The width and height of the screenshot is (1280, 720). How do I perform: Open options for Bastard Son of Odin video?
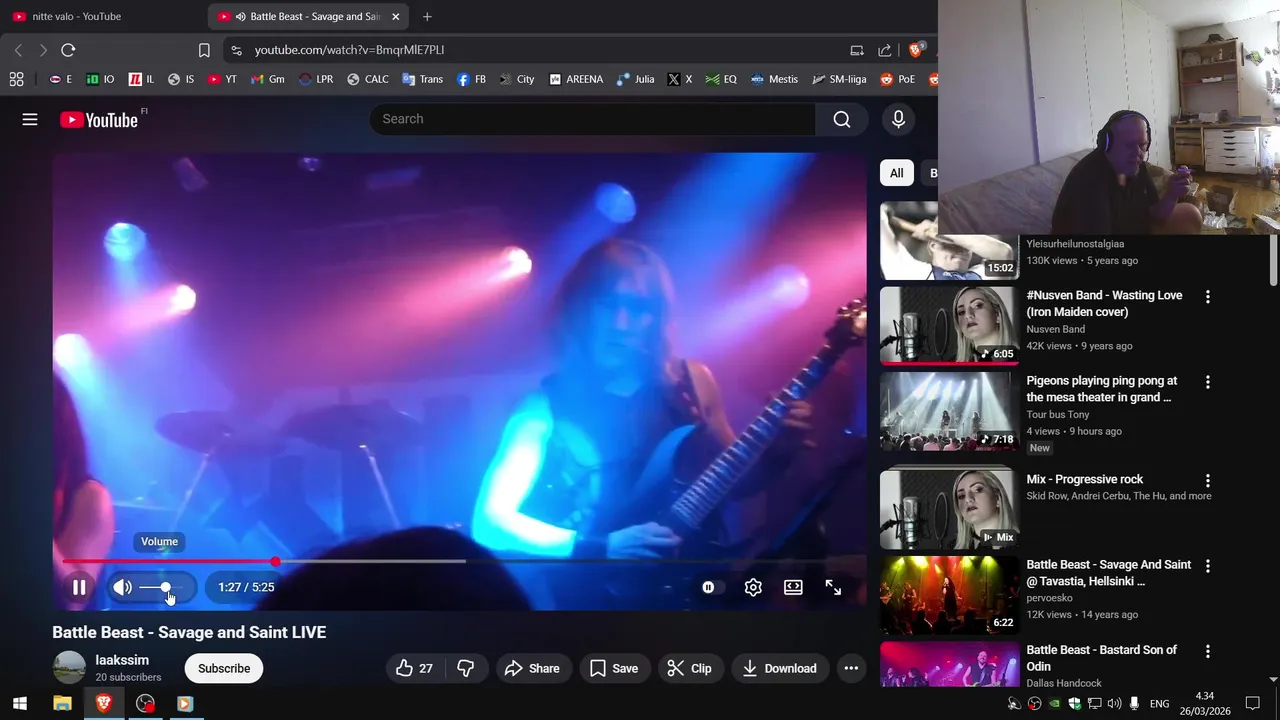[1208, 651]
